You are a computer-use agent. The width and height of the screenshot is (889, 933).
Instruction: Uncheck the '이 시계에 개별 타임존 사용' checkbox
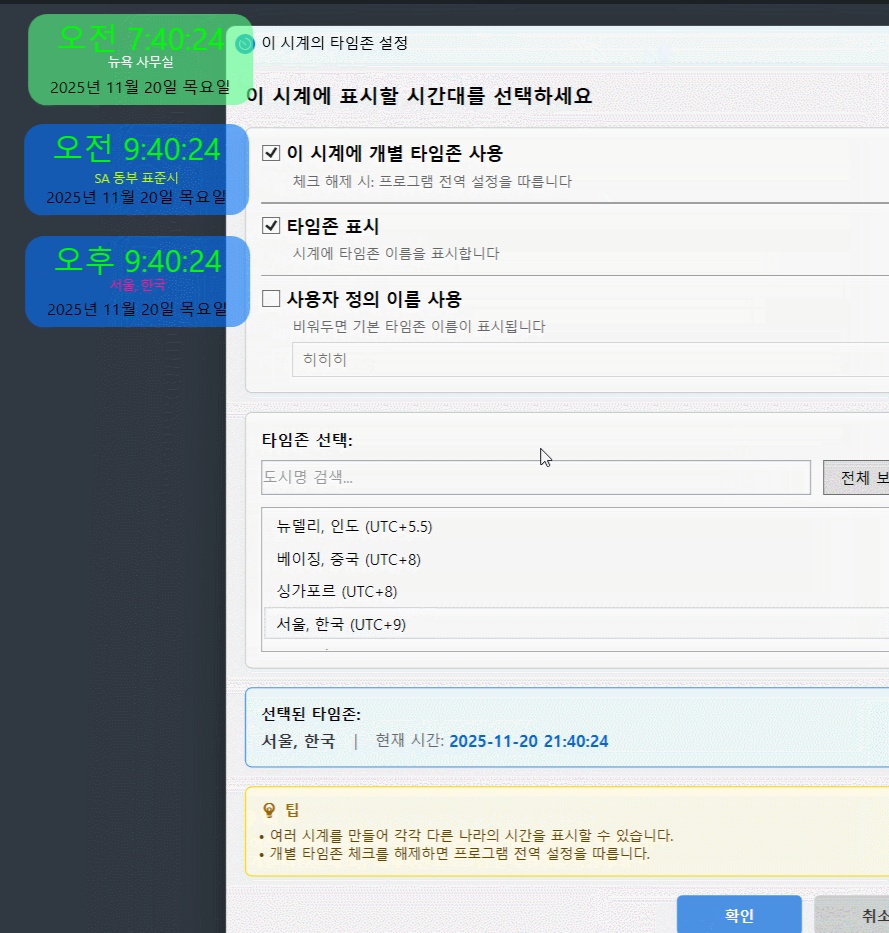[x=270, y=153]
